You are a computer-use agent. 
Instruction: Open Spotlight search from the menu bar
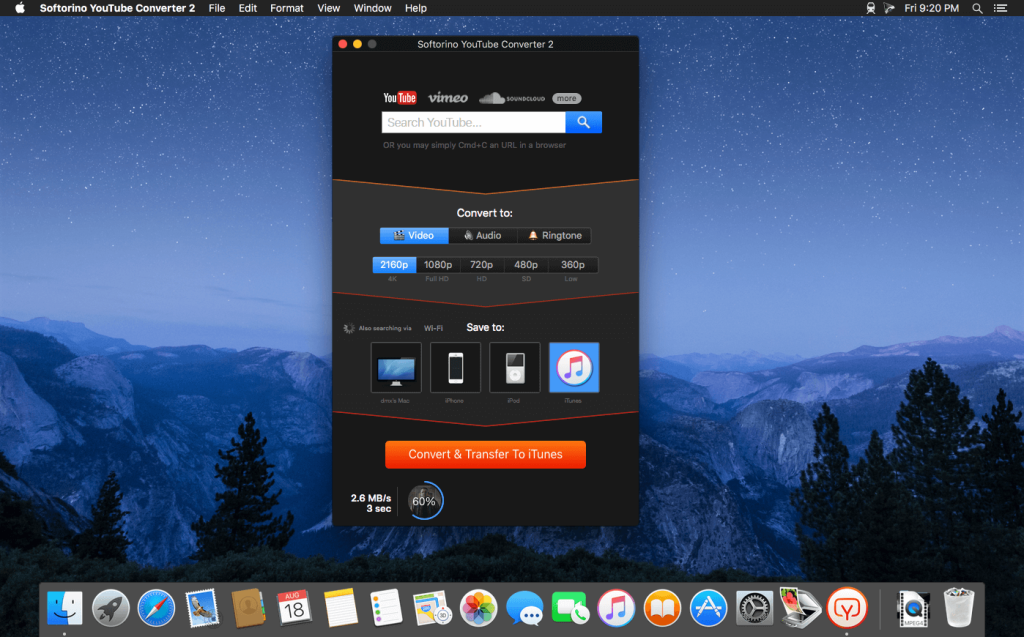tap(976, 8)
